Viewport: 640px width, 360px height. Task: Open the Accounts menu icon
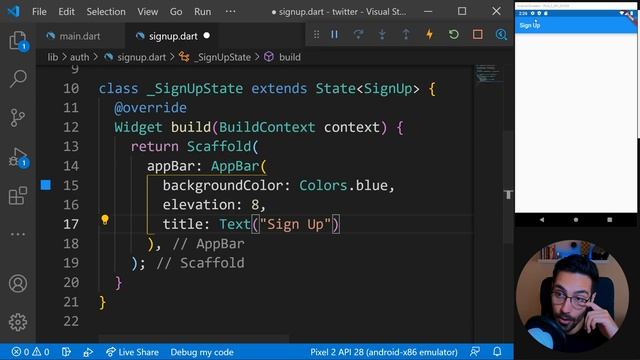click(18, 283)
